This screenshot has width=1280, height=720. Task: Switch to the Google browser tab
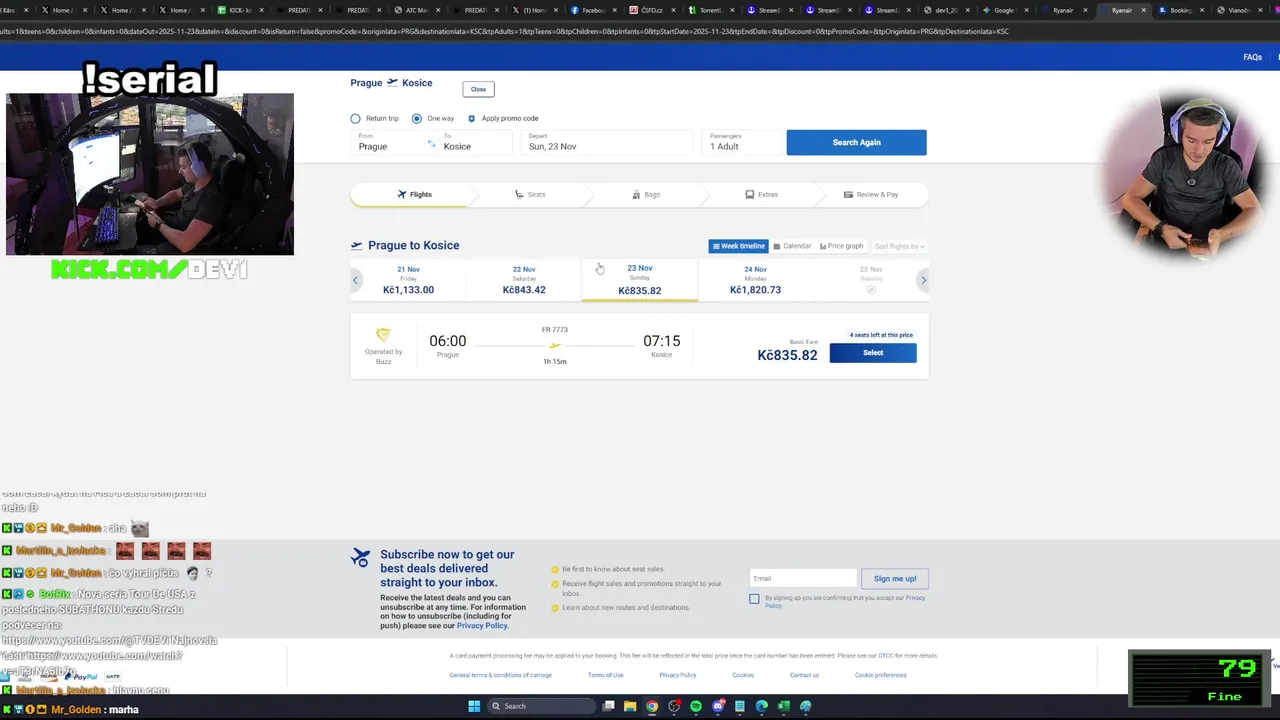pyautogui.click(x=1006, y=10)
